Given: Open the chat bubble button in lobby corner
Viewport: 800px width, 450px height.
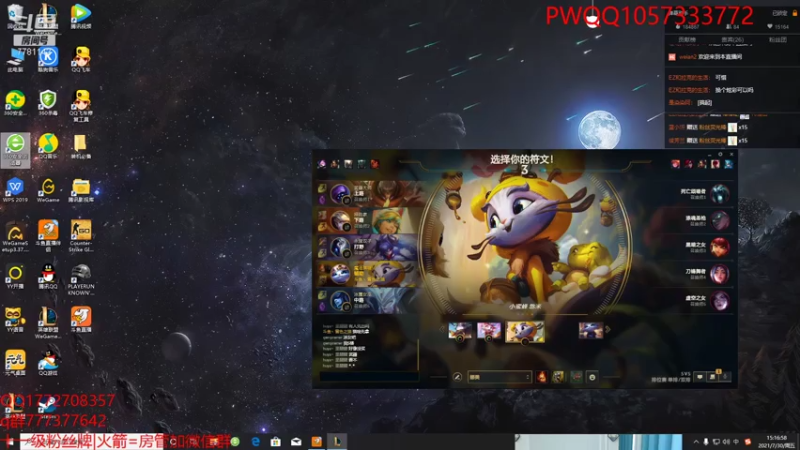Looking at the screenshot, I should tap(699, 377).
